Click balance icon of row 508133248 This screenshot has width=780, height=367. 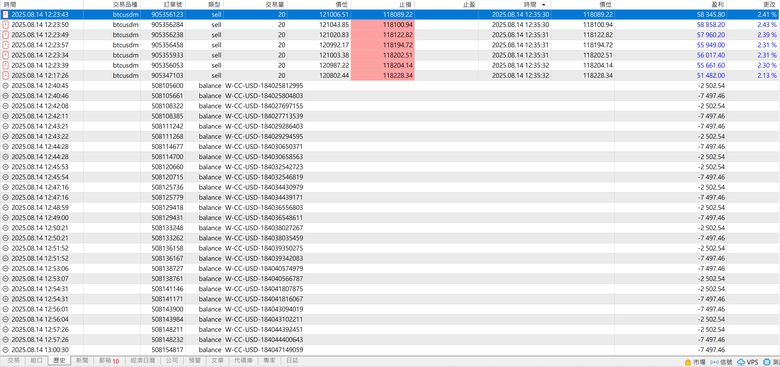coord(5,228)
